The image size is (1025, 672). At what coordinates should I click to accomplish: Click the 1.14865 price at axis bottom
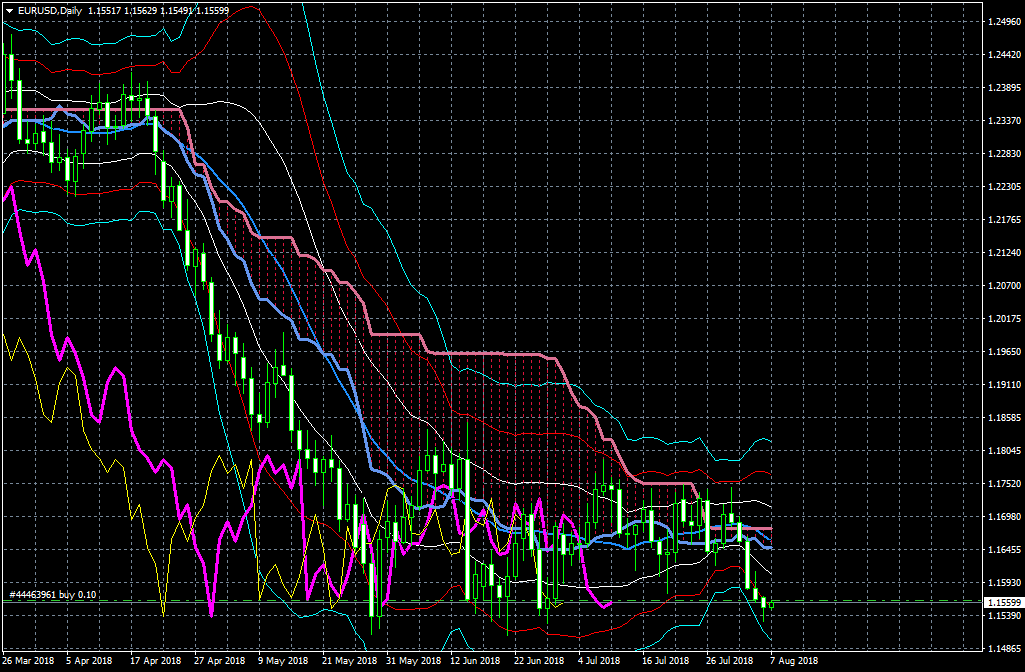[1003, 649]
